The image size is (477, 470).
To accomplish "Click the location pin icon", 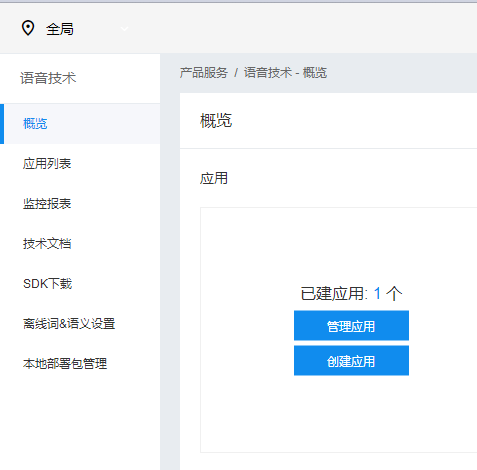I will (28, 28).
